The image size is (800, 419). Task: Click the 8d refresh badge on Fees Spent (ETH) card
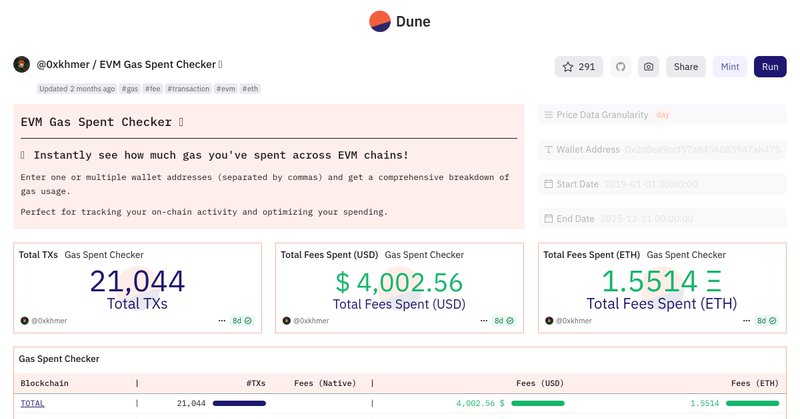pyautogui.click(x=766, y=321)
